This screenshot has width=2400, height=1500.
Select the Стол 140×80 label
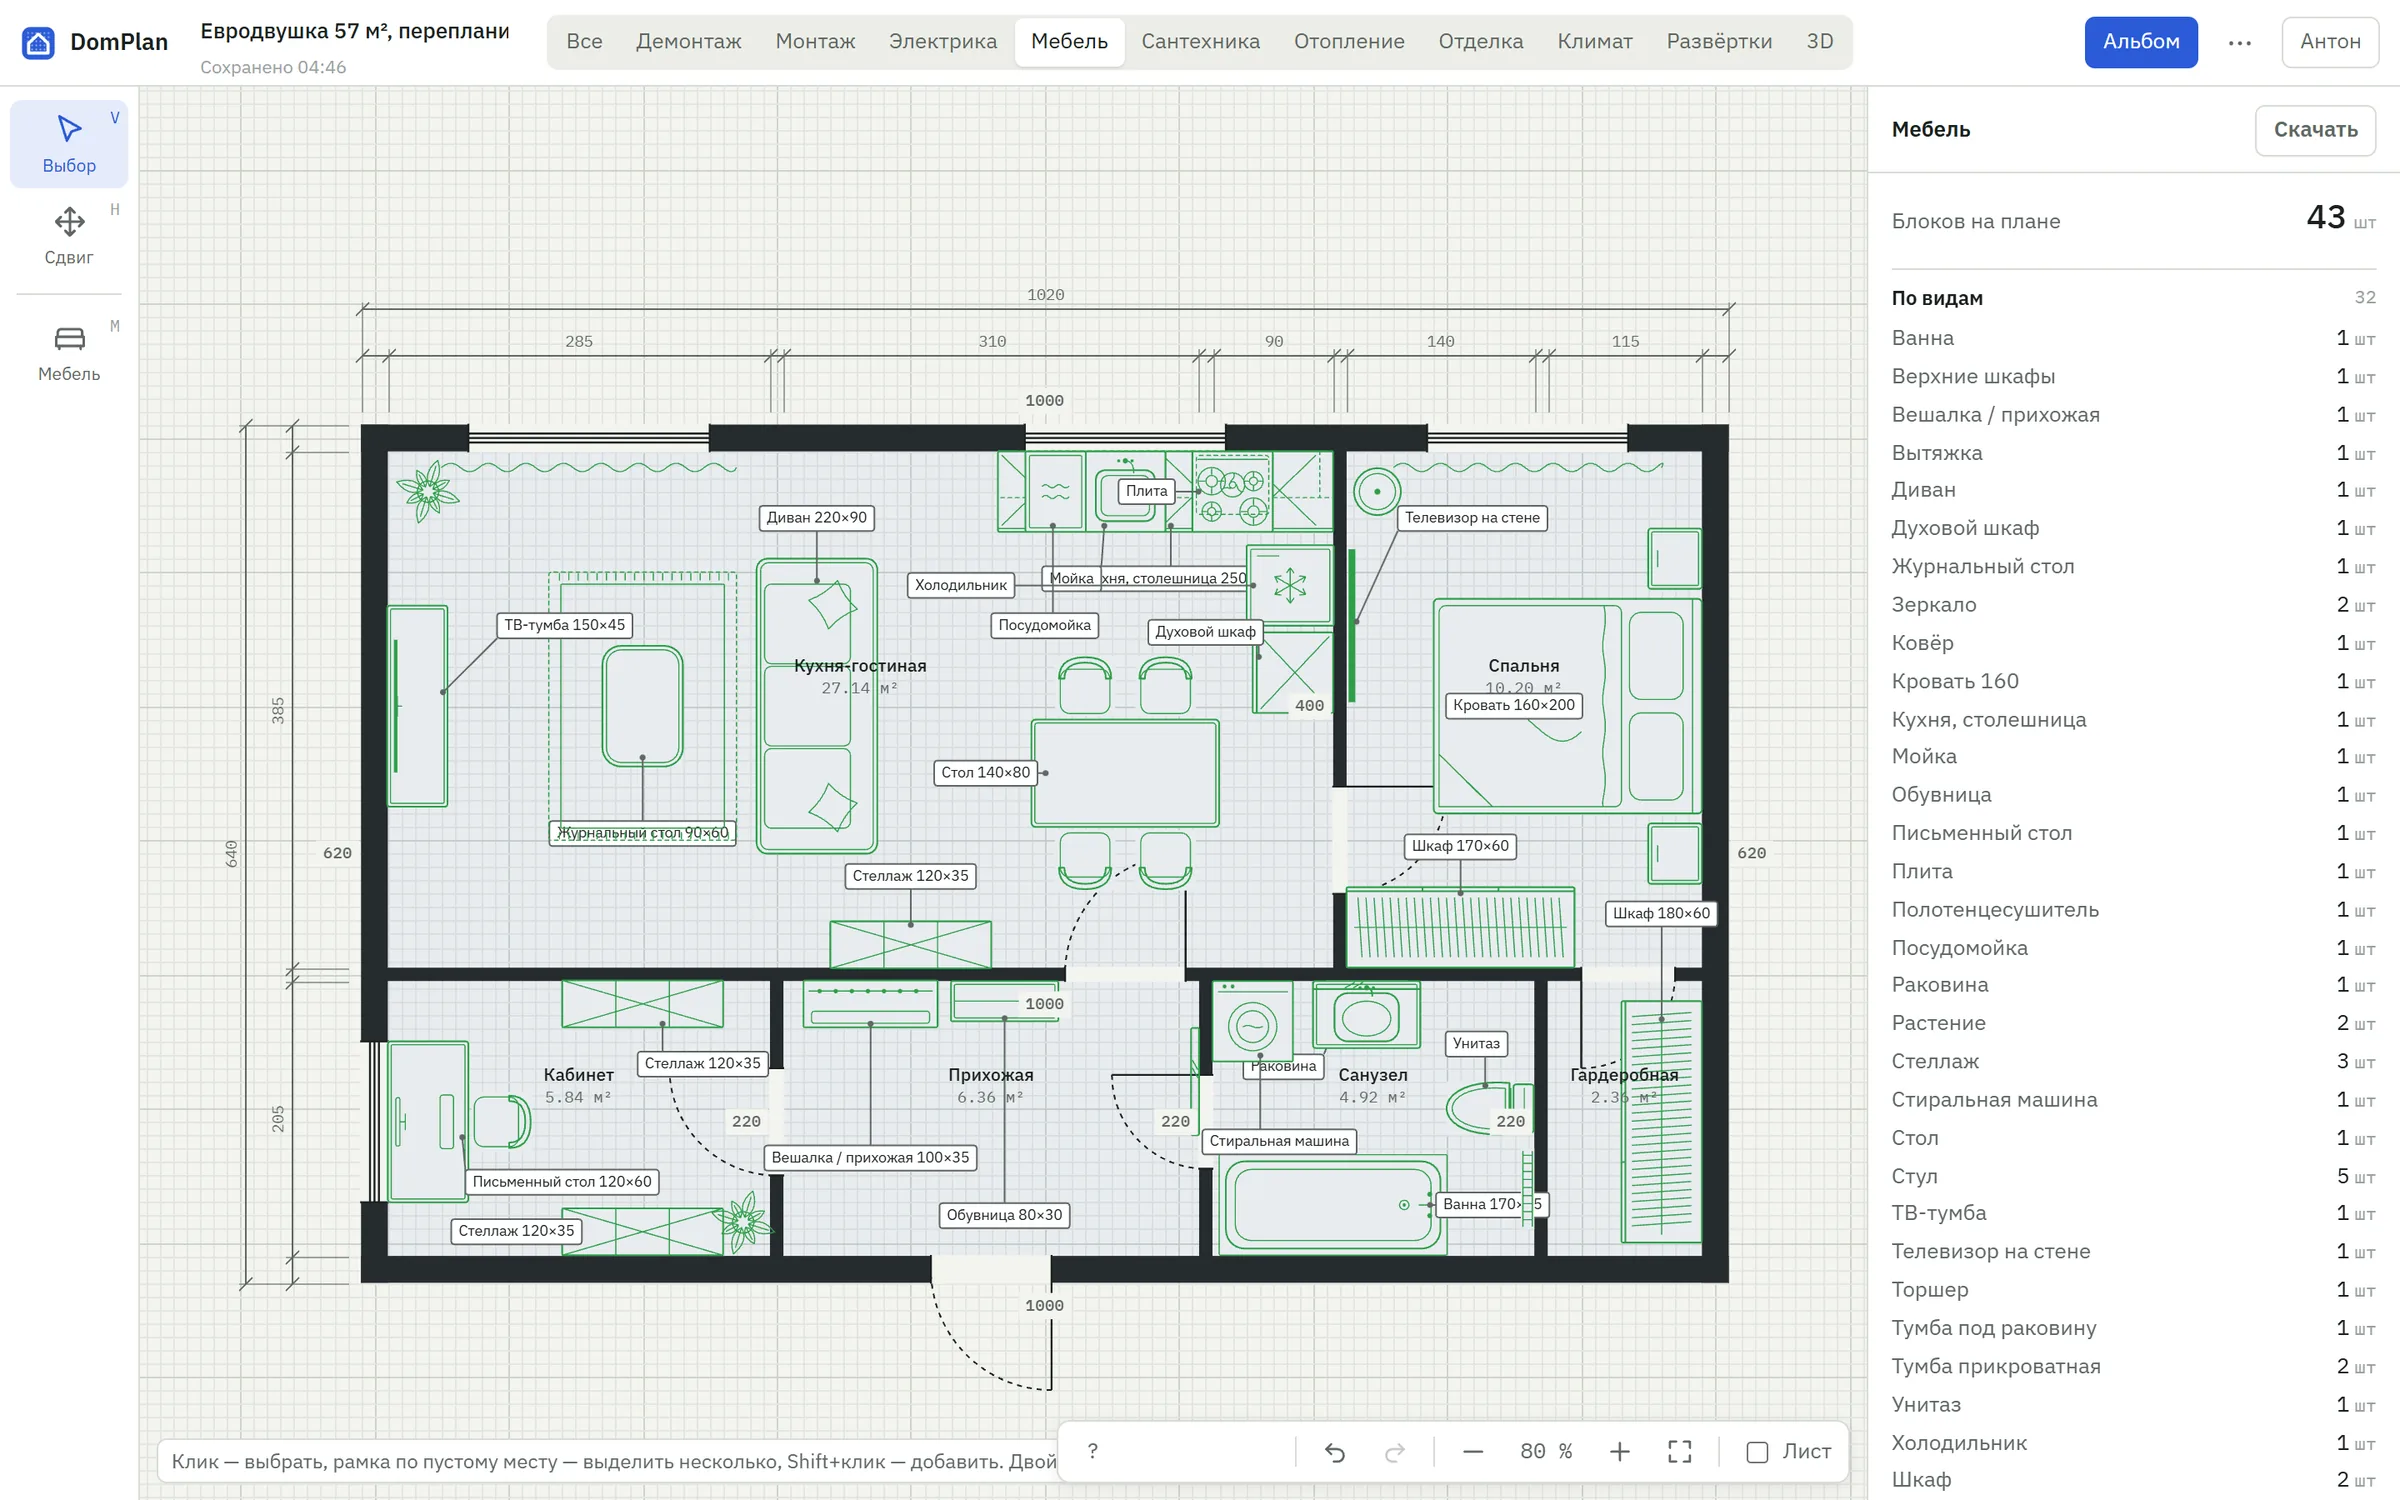(985, 773)
